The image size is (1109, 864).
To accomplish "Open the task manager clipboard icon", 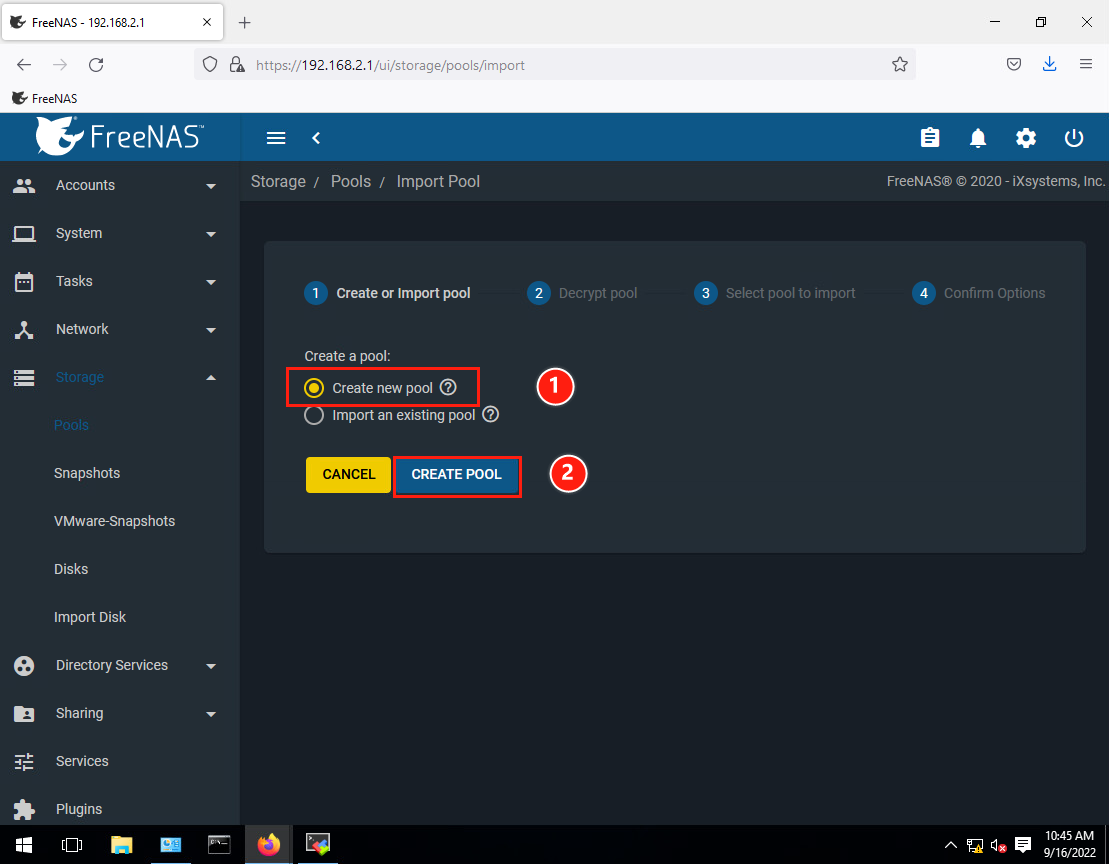I will click(930, 137).
